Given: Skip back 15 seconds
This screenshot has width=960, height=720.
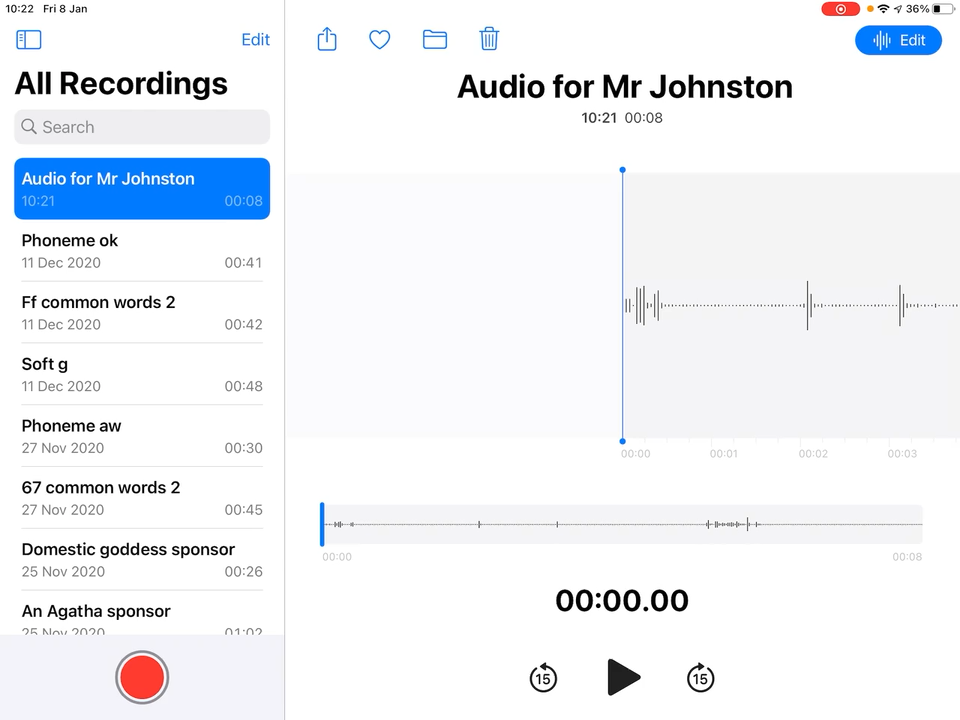Looking at the screenshot, I should pos(543,678).
